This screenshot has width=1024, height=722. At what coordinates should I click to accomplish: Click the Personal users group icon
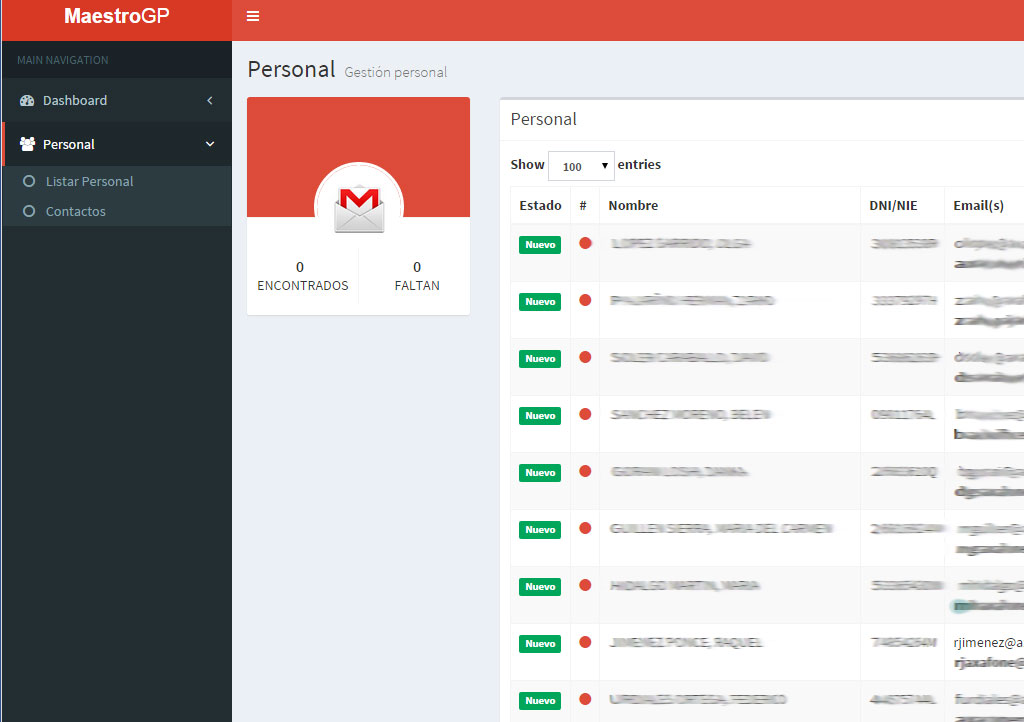[27, 144]
